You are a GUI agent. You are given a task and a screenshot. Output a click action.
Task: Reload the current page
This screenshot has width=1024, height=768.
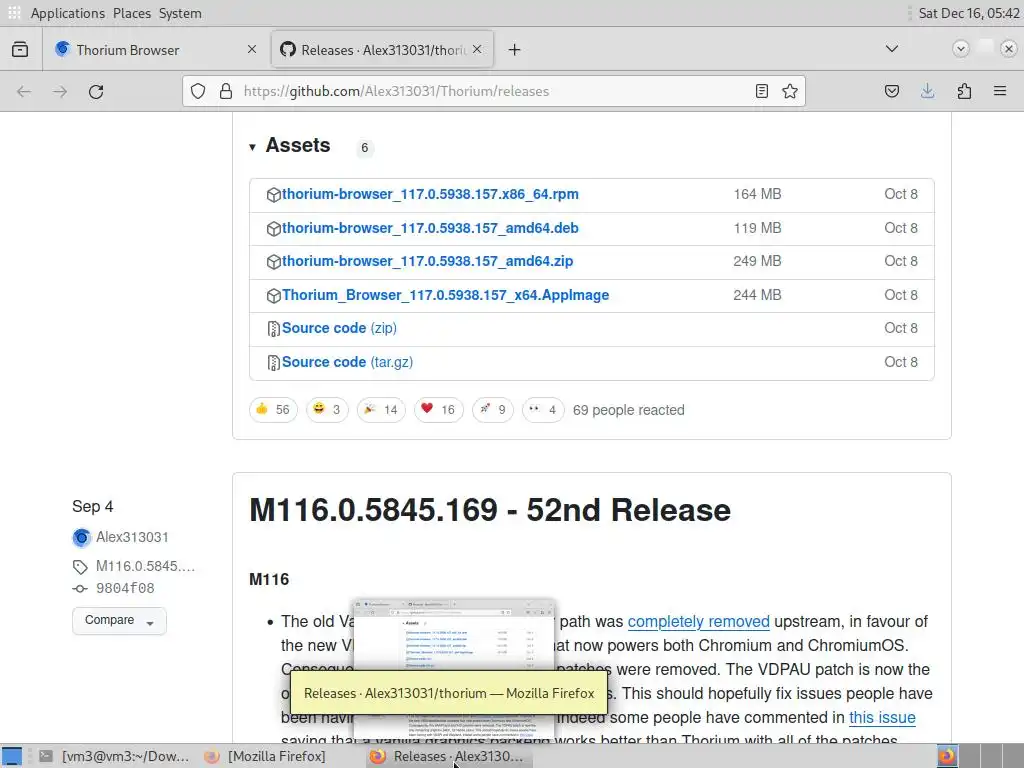[96, 91]
